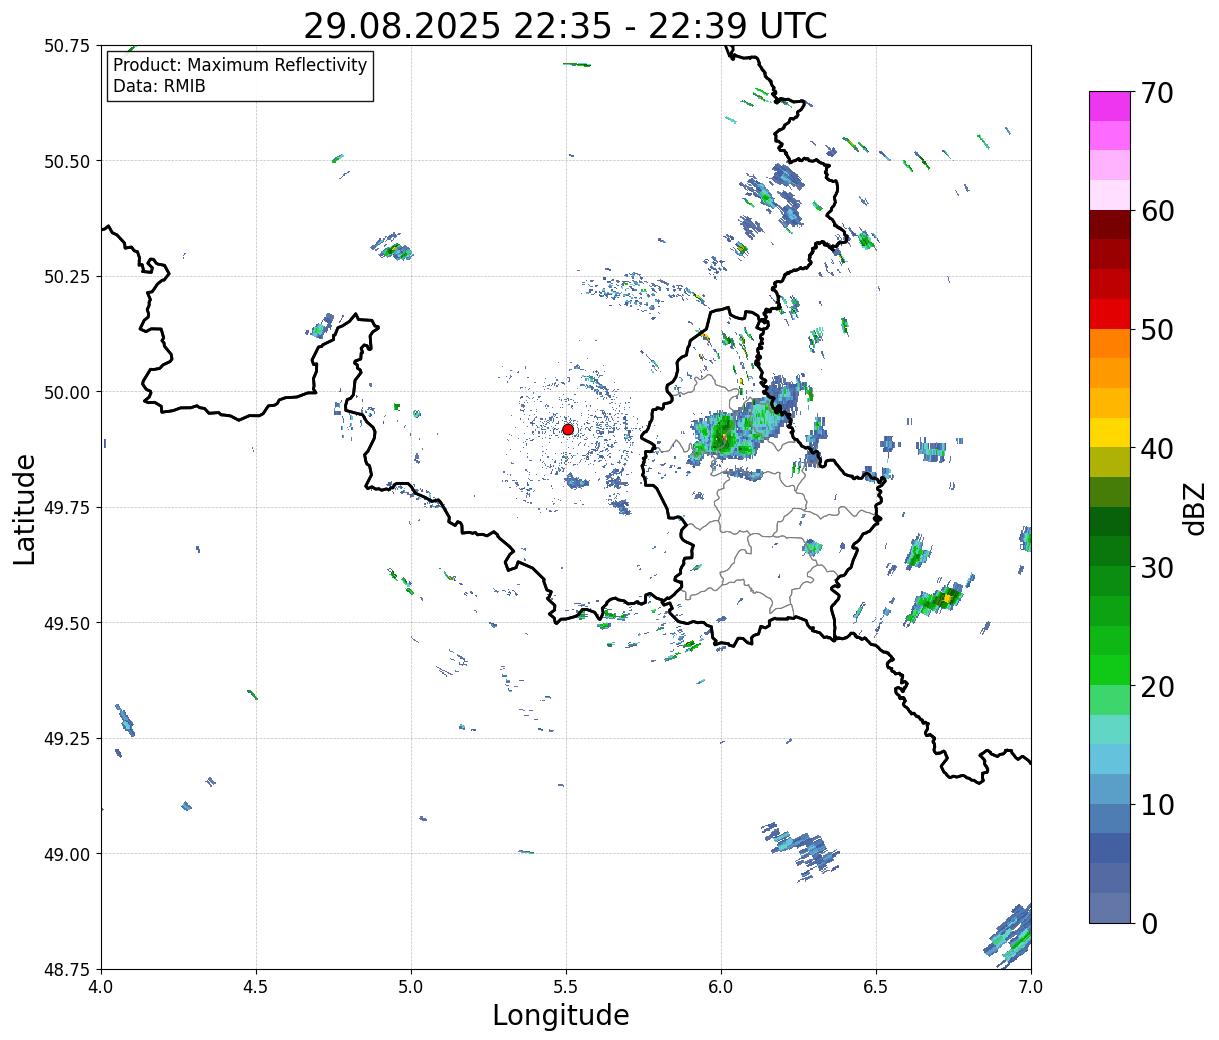
Task: Click the longitude tick label 6.5
Action: 876,987
